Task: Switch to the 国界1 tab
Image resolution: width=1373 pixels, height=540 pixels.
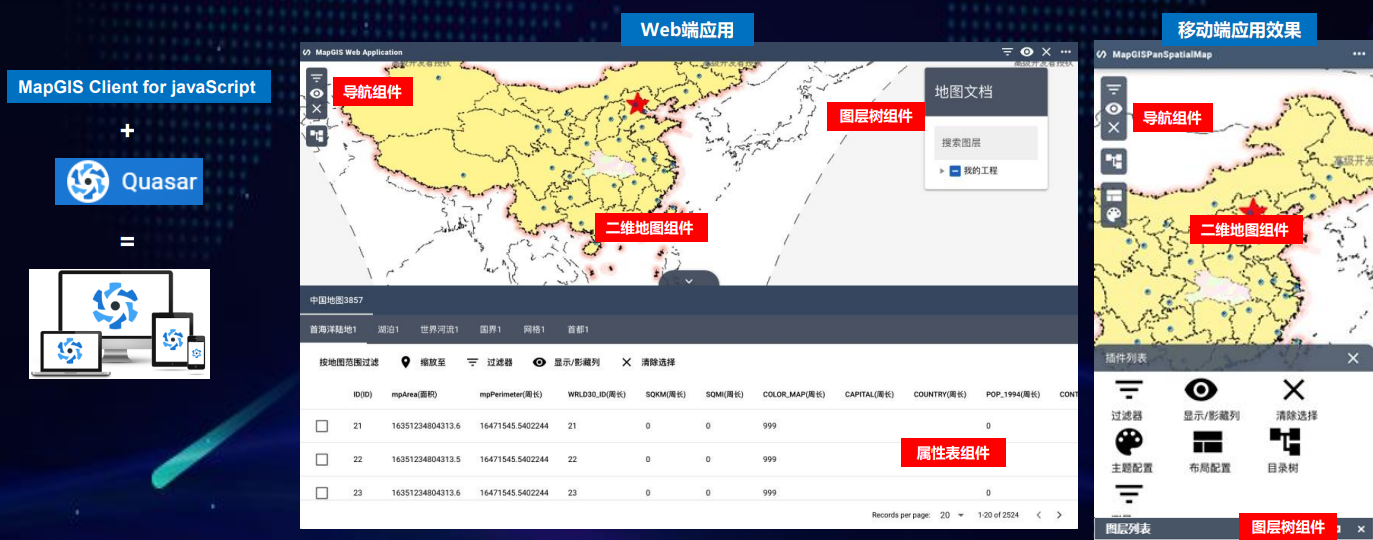Action: click(x=490, y=329)
